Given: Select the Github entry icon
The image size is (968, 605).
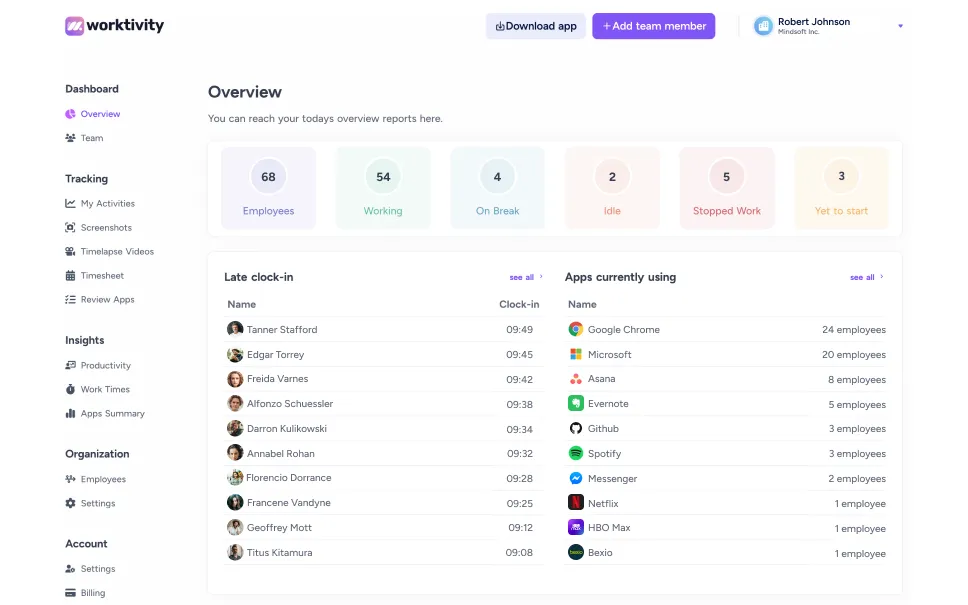Looking at the screenshot, I should coord(576,428).
